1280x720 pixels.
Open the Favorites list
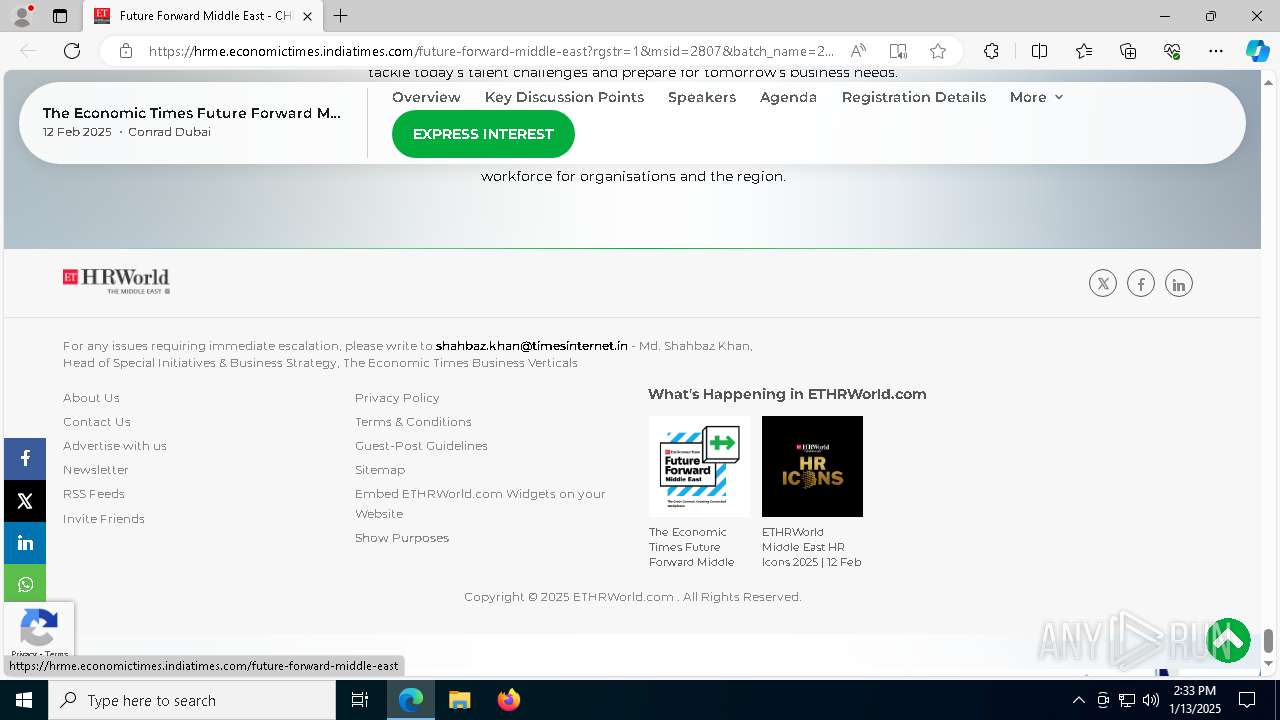point(1084,51)
